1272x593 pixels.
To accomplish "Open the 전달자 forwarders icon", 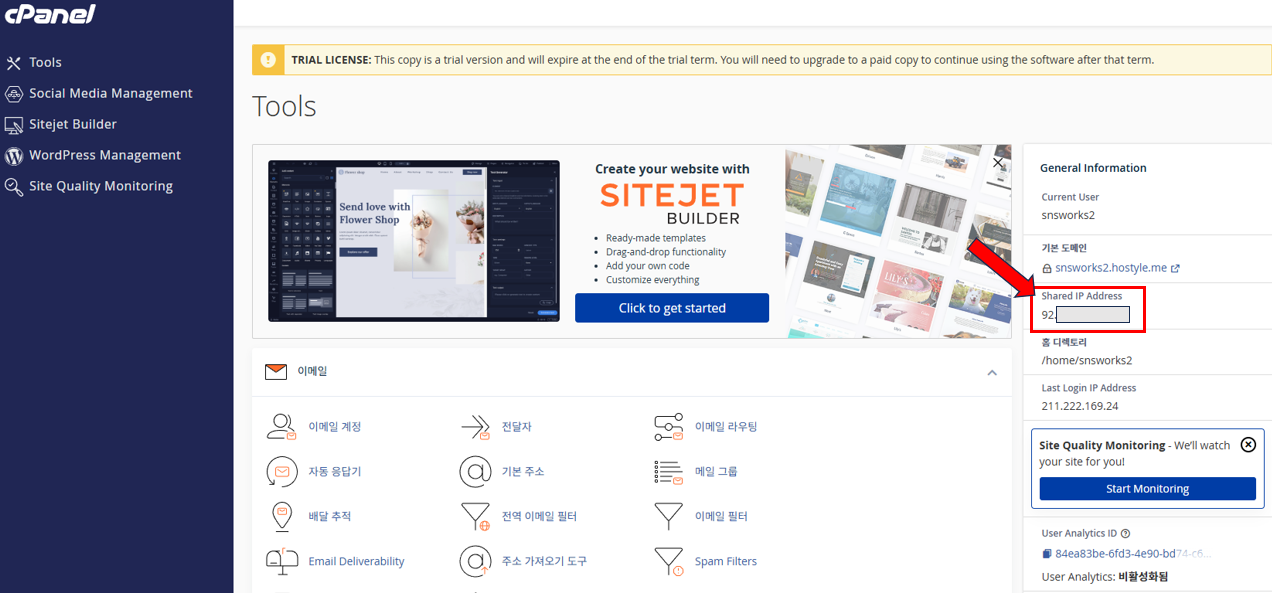I will pos(474,427).
